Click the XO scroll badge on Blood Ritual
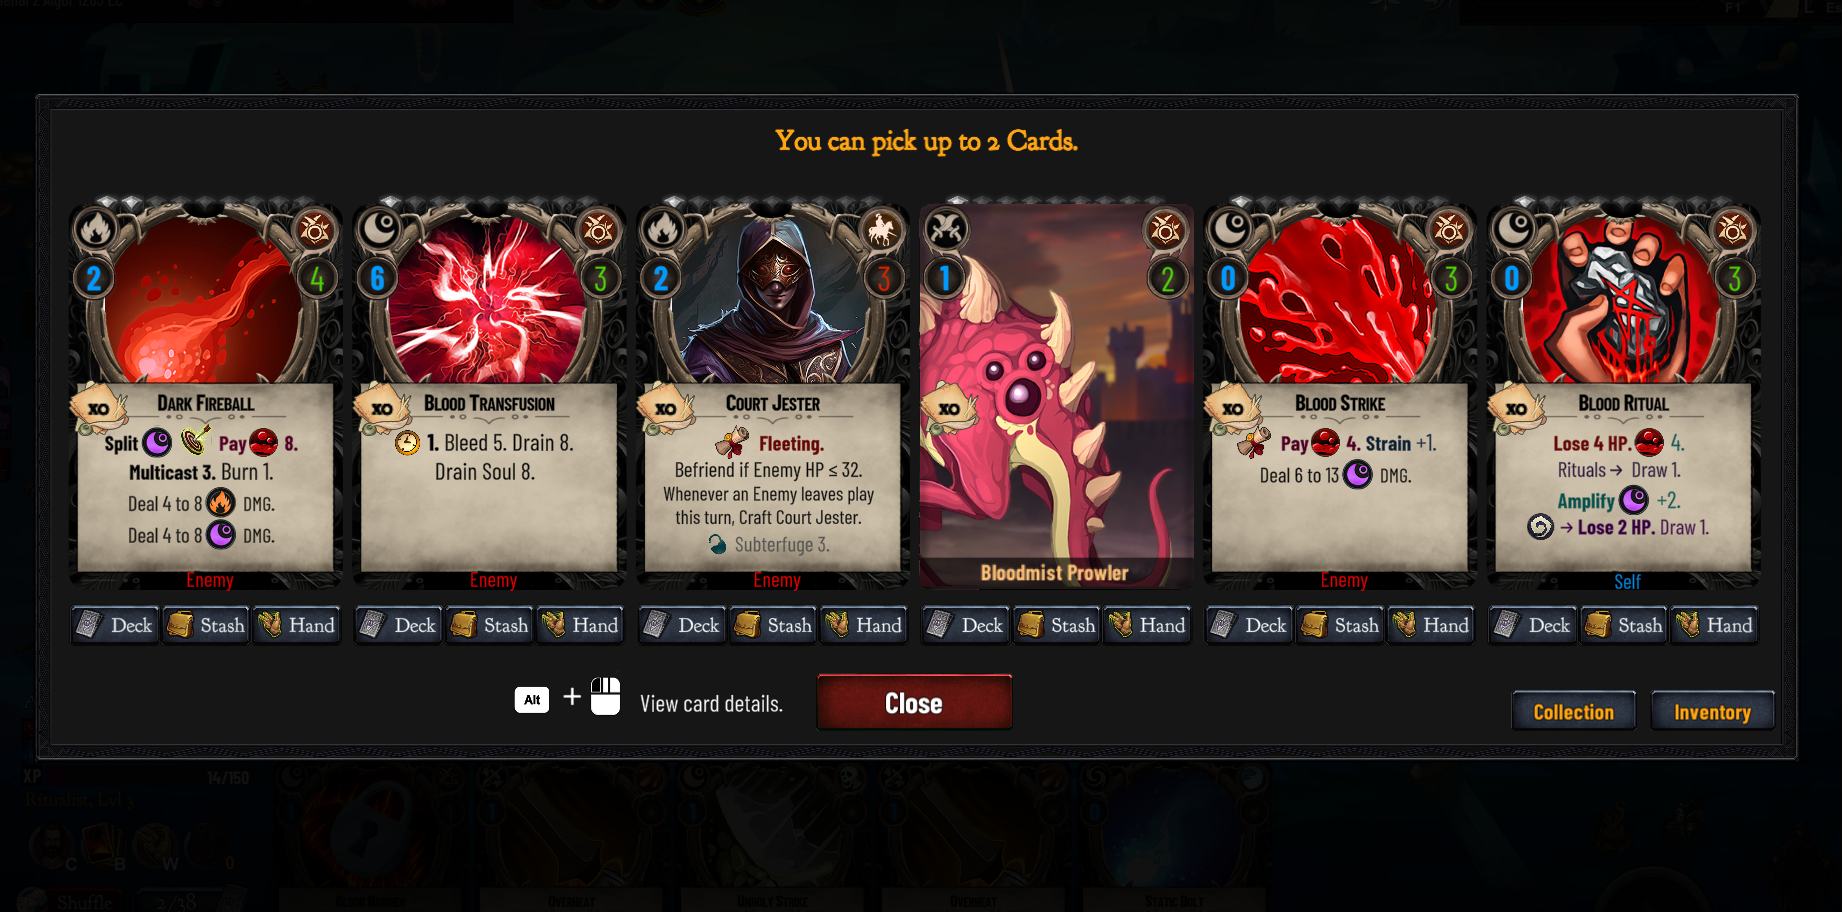 pos(1517,408)
